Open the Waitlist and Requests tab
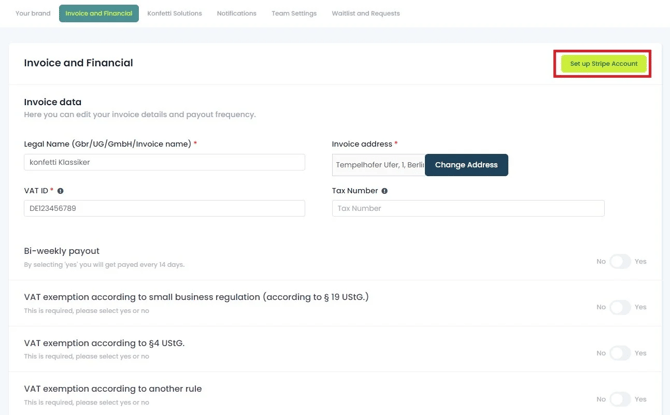Viewport: 670px width, 415px height. [x=365, y=14]
